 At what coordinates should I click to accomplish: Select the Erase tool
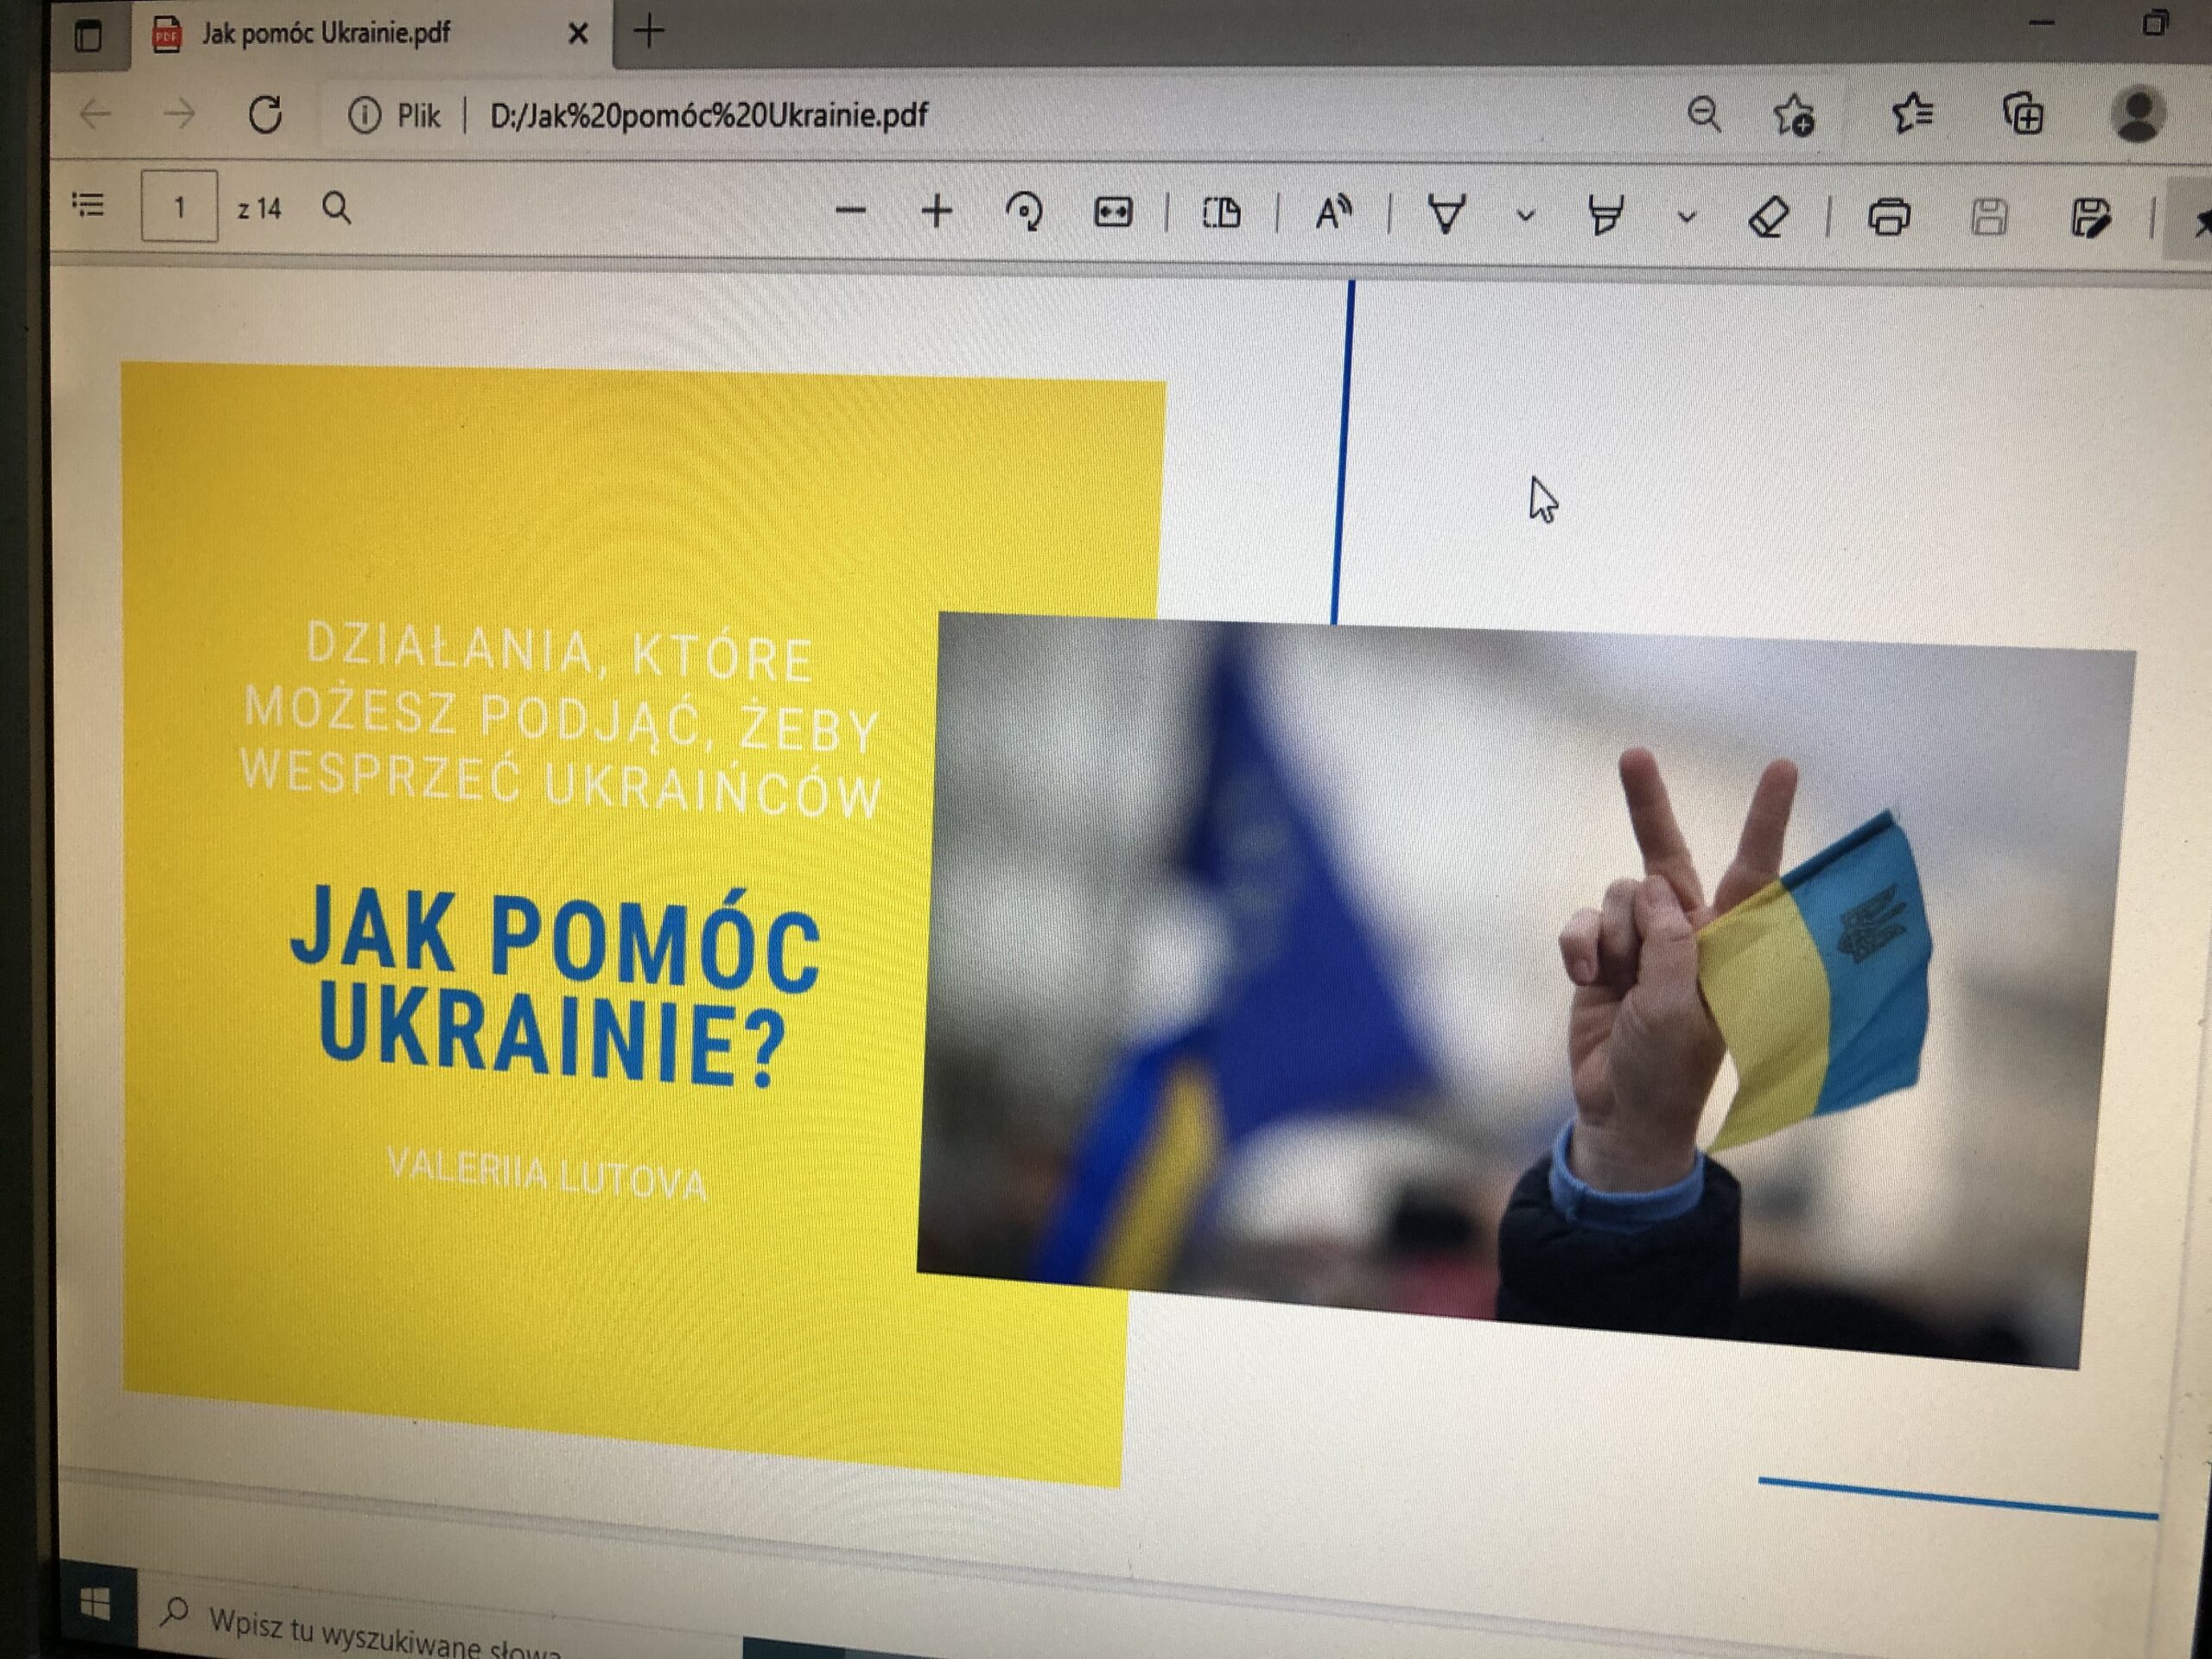coord(1768,216)
